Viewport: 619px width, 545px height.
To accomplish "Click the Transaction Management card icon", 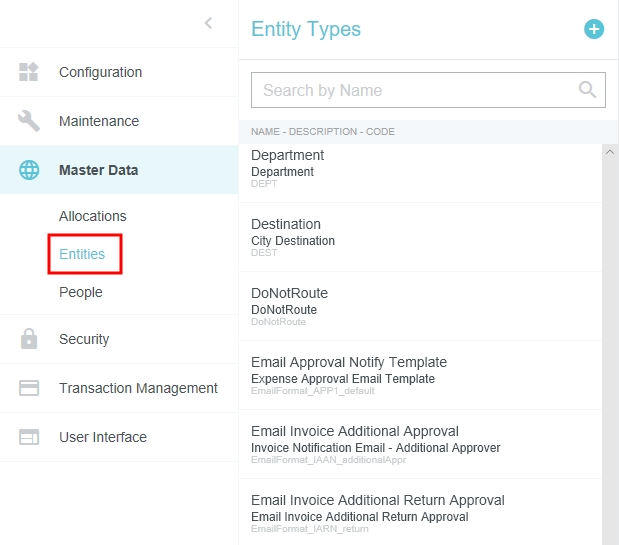I will [29, 388].
